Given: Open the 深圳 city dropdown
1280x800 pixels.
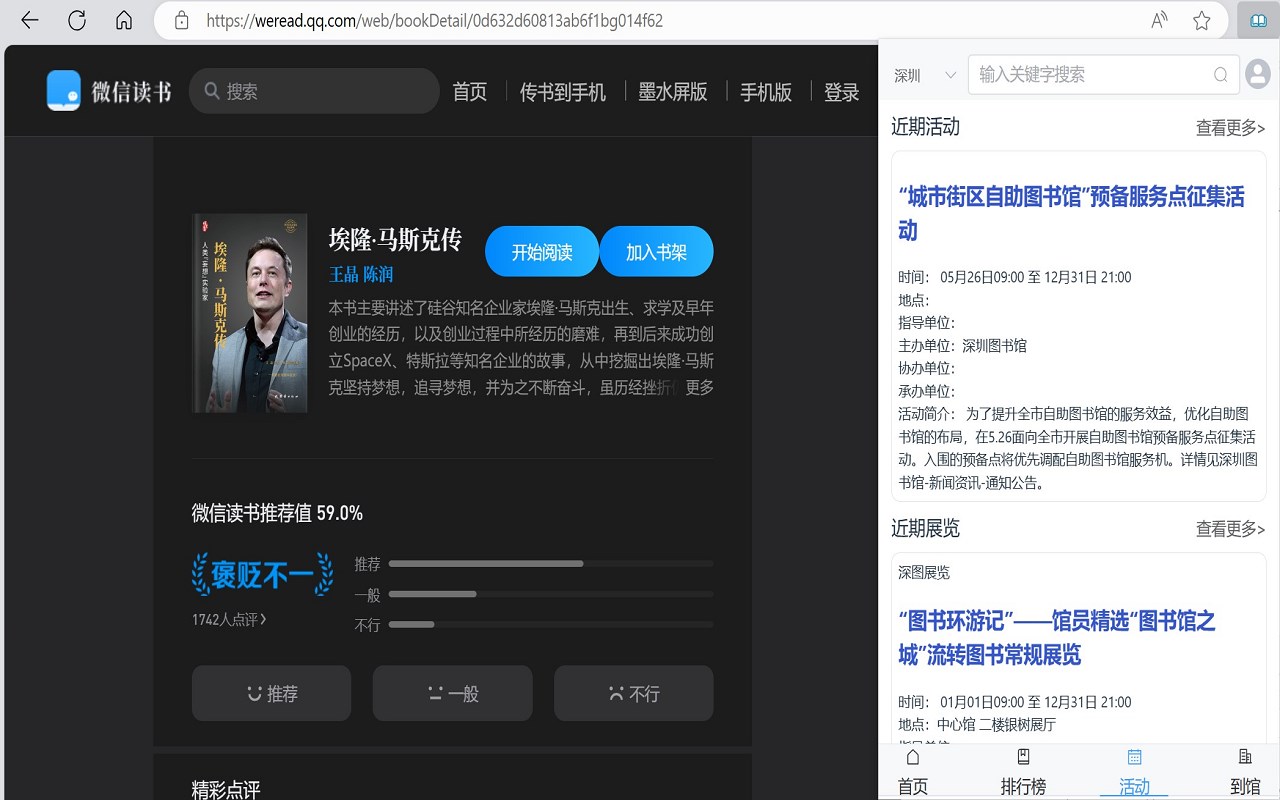Looking at the screenshot, I should 926,75.
